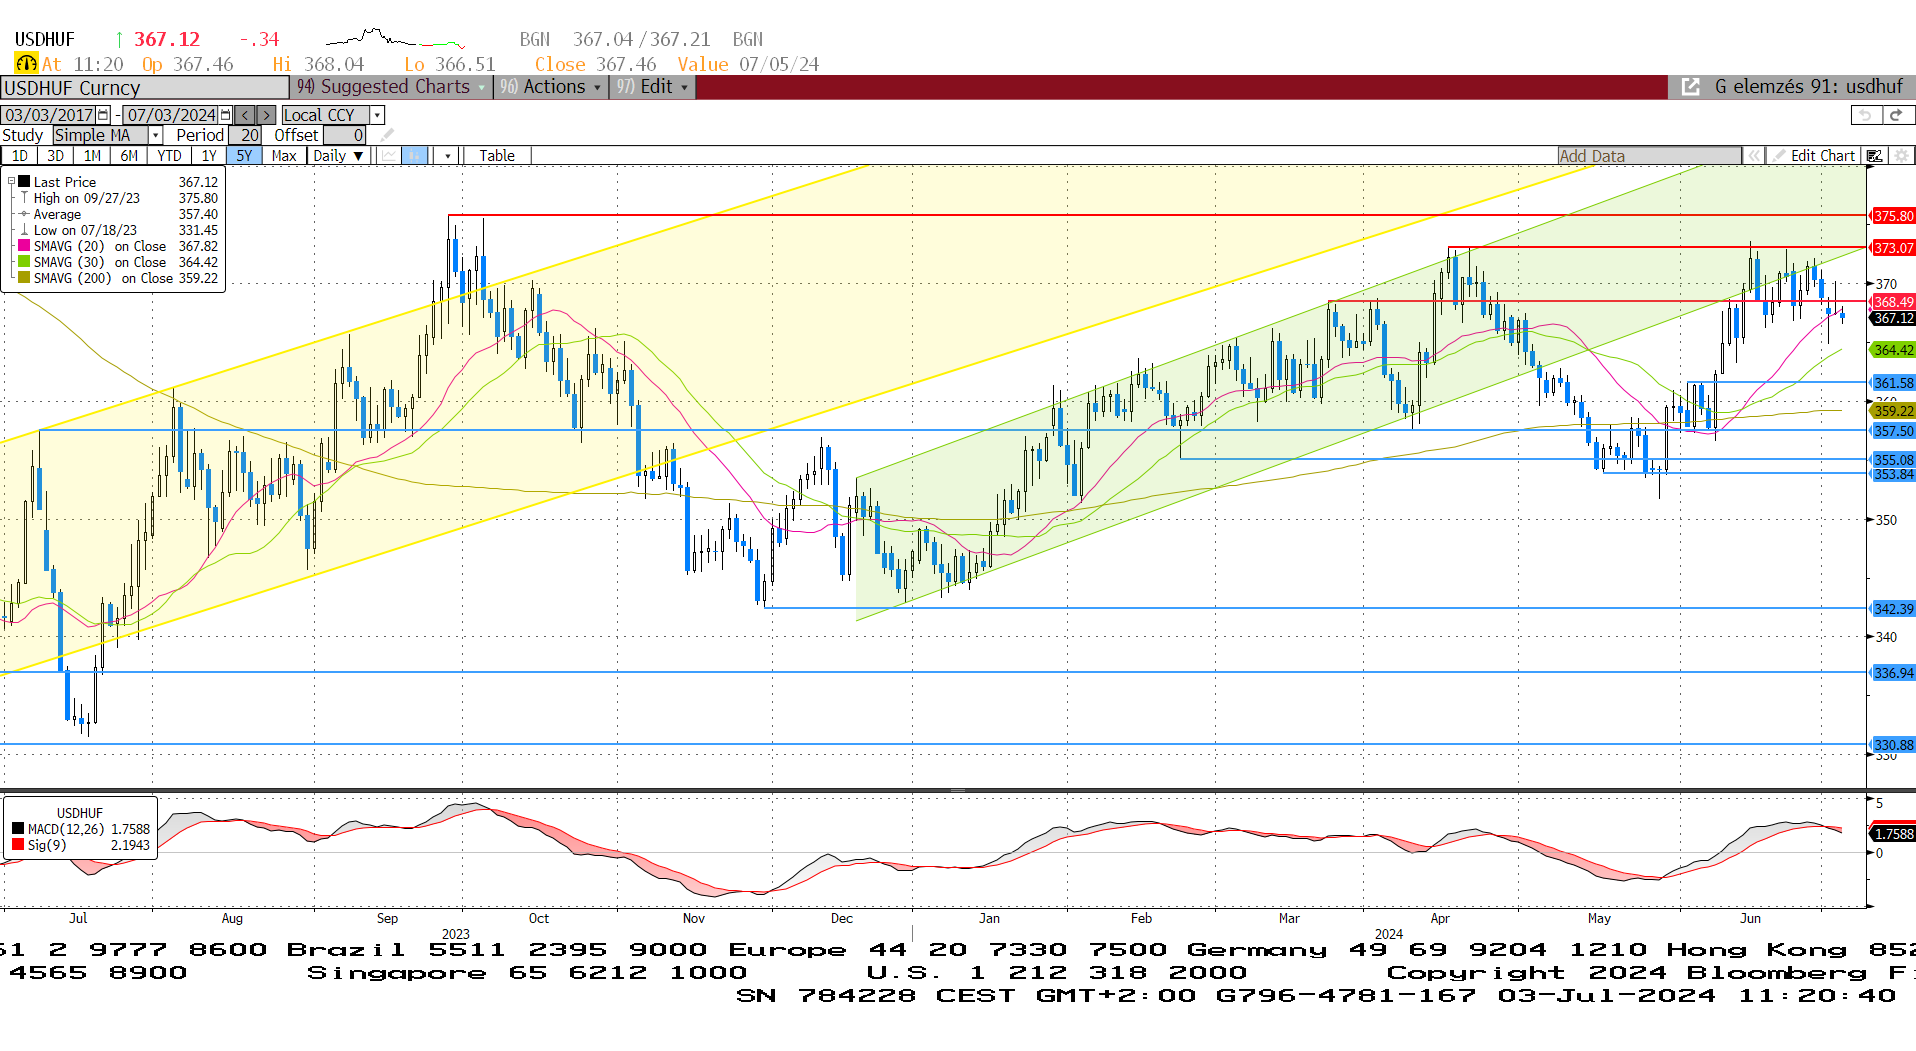Viewport: 1916px width, 1051px height.
Task: Click the Offset value field
Action: [x=345, y=135]
